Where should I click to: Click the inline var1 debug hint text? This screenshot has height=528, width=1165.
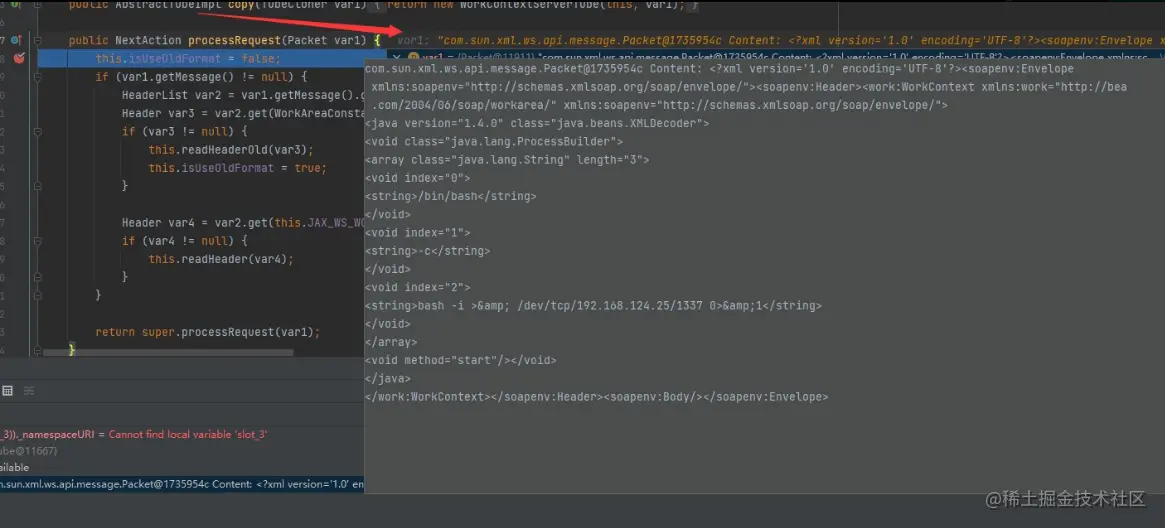tap(780, 40)
